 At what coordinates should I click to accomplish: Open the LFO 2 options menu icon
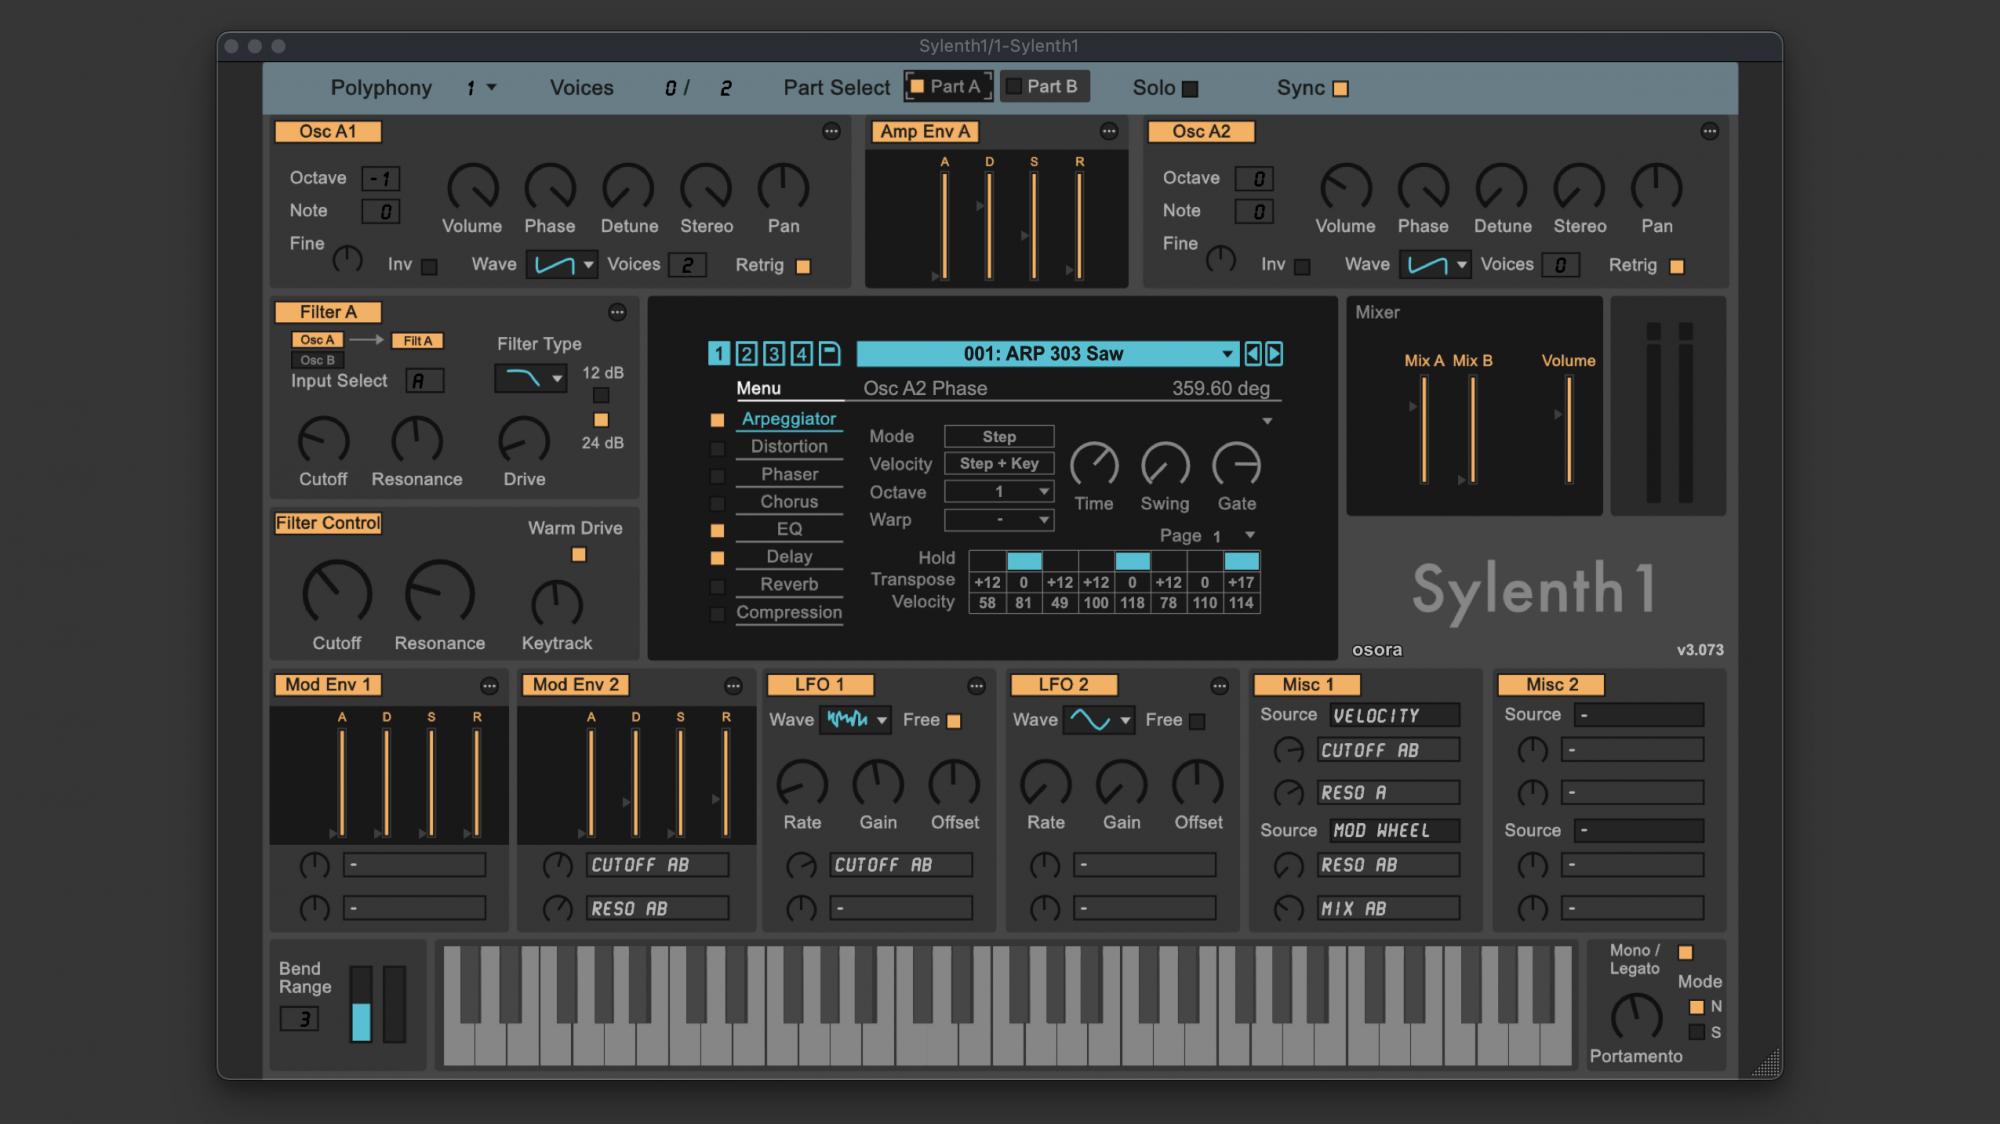[x=1219, y=685]
